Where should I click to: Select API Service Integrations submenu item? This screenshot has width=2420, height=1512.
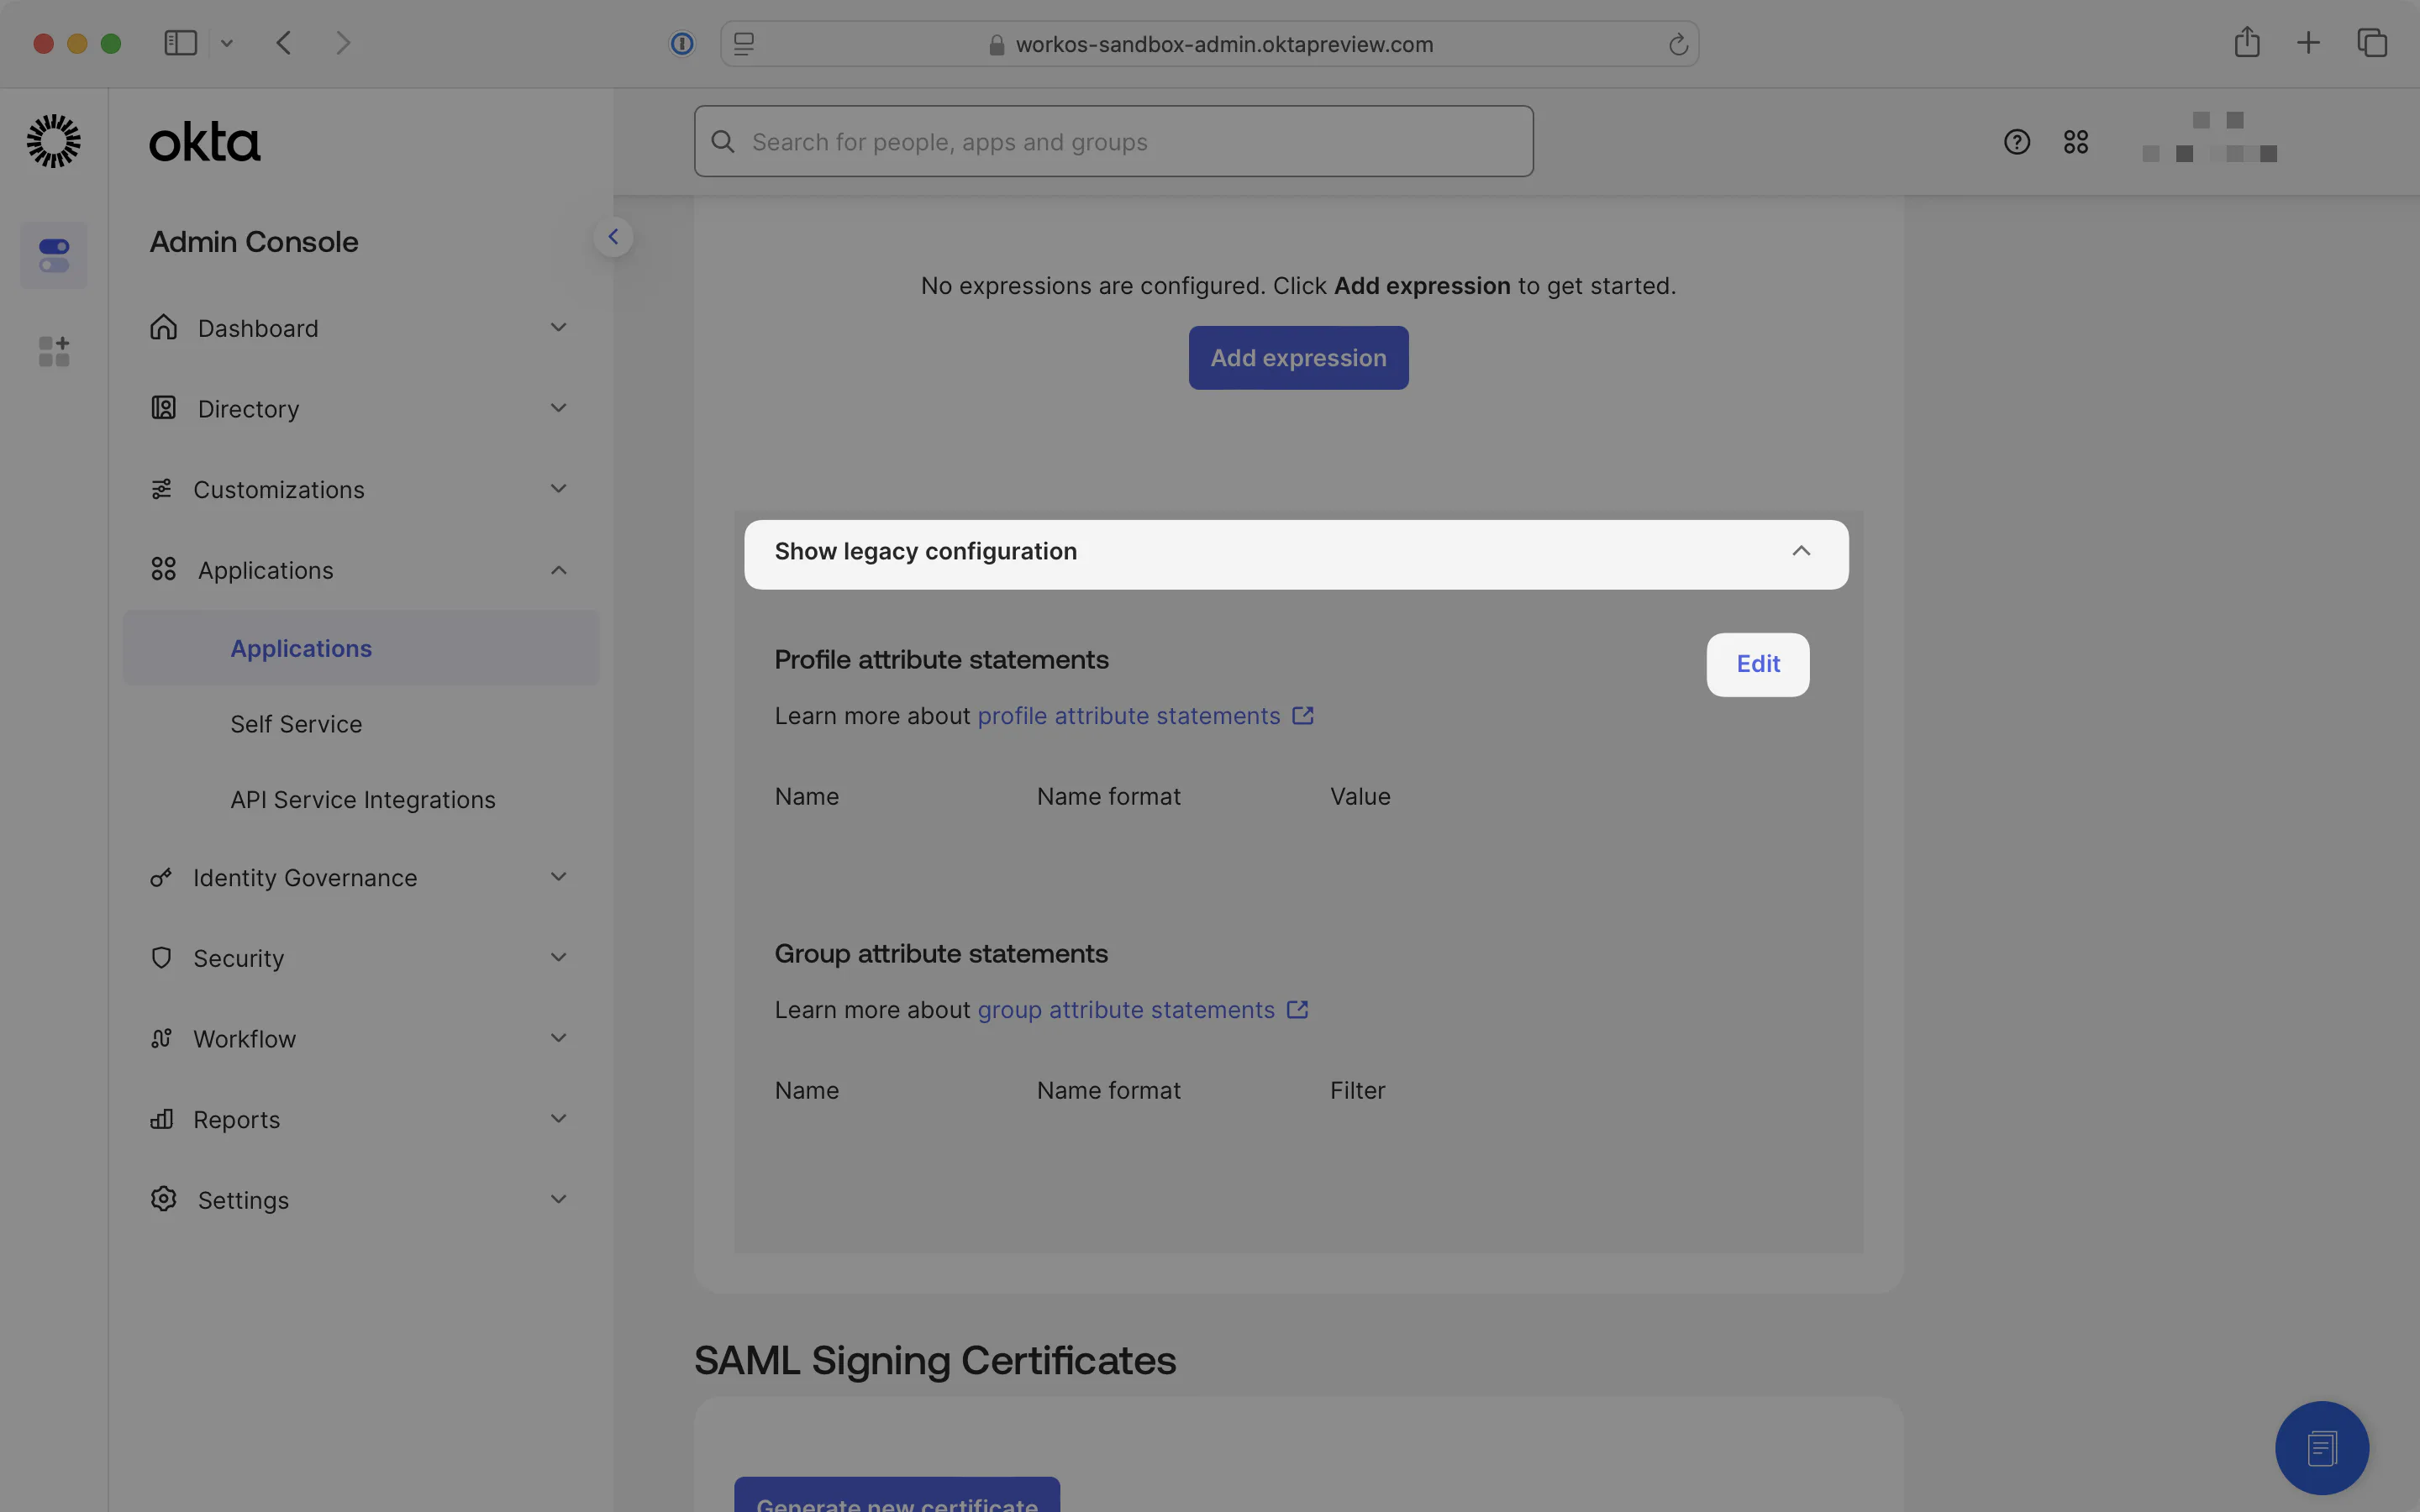tap(363, 800)
